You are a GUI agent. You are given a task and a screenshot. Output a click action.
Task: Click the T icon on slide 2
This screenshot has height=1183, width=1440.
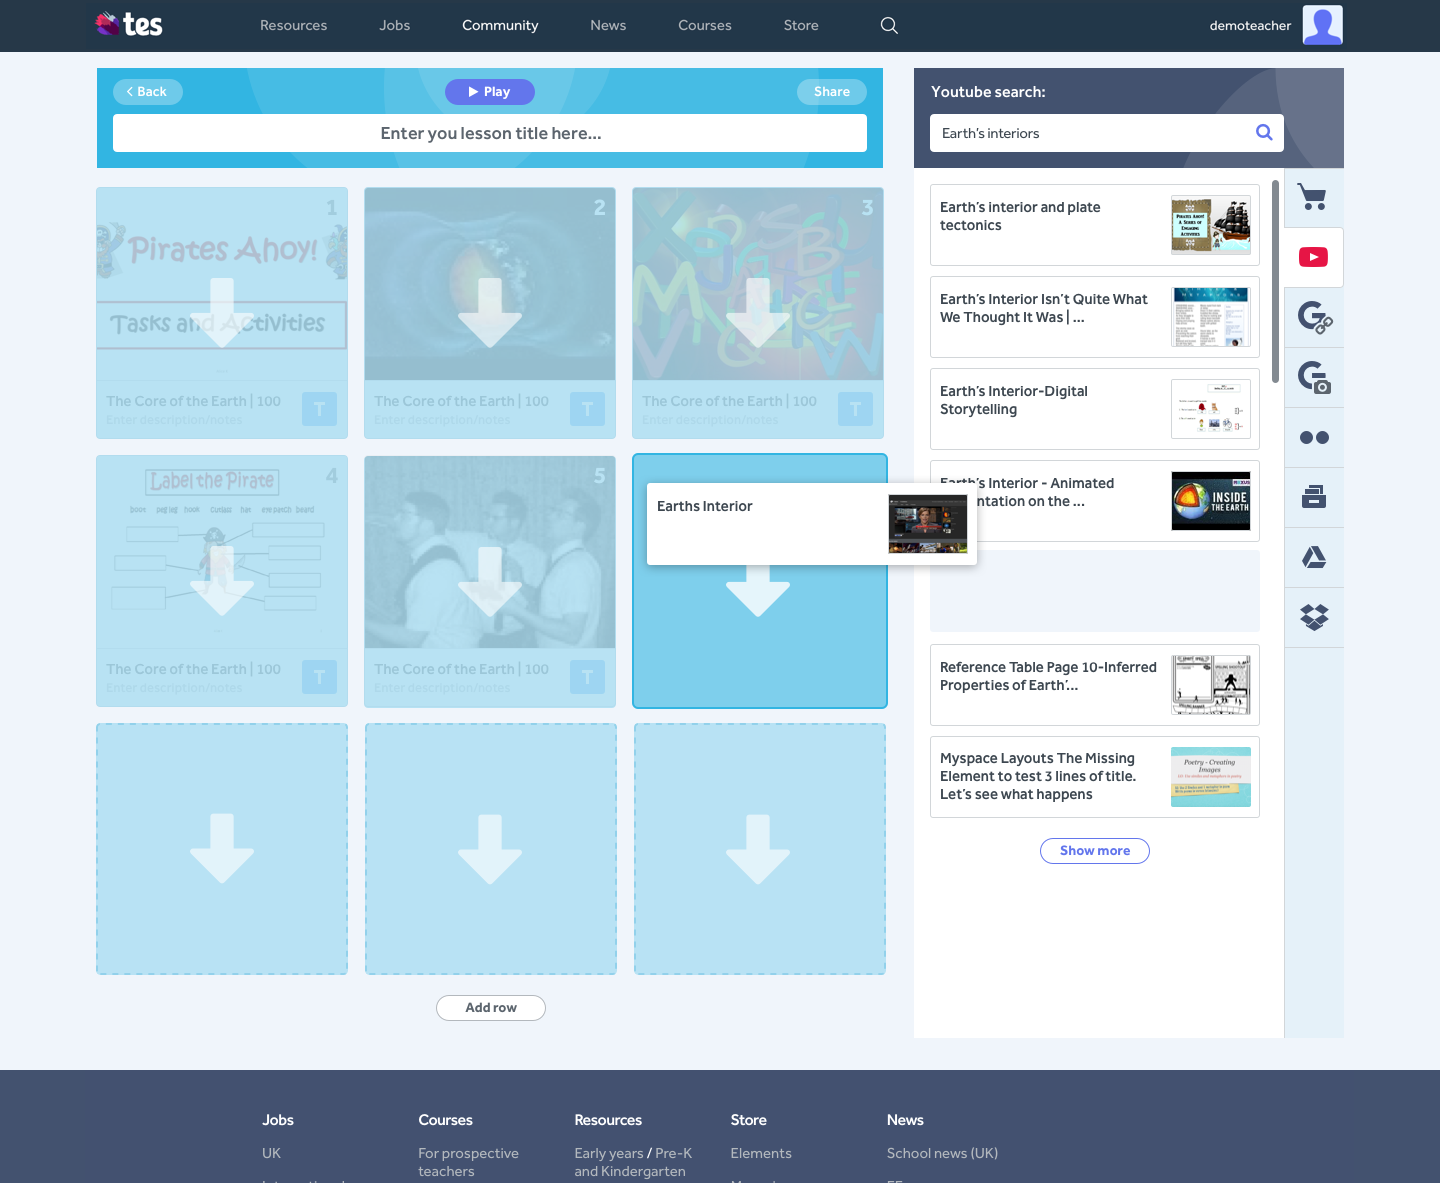pos(587,408)
